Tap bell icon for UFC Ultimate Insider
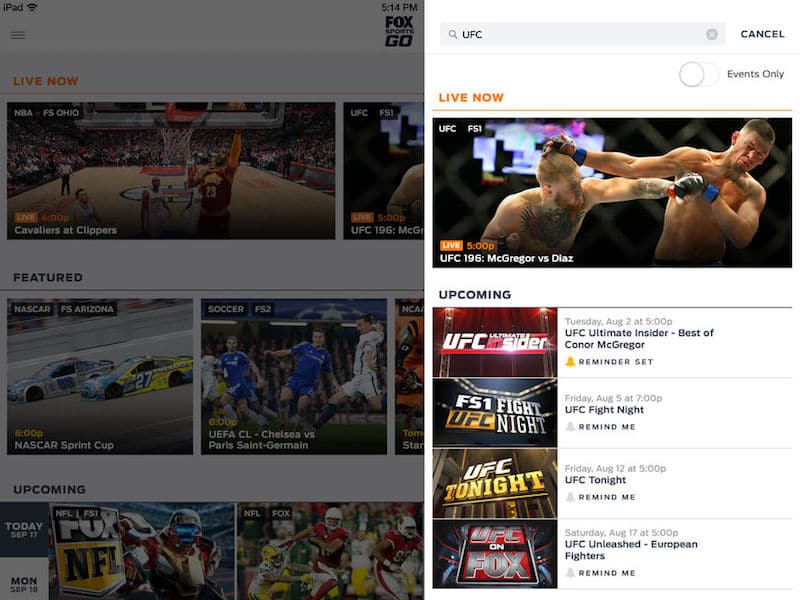Image resolution: width=800 pixels, height=600 pixels. tap(570, 362)
